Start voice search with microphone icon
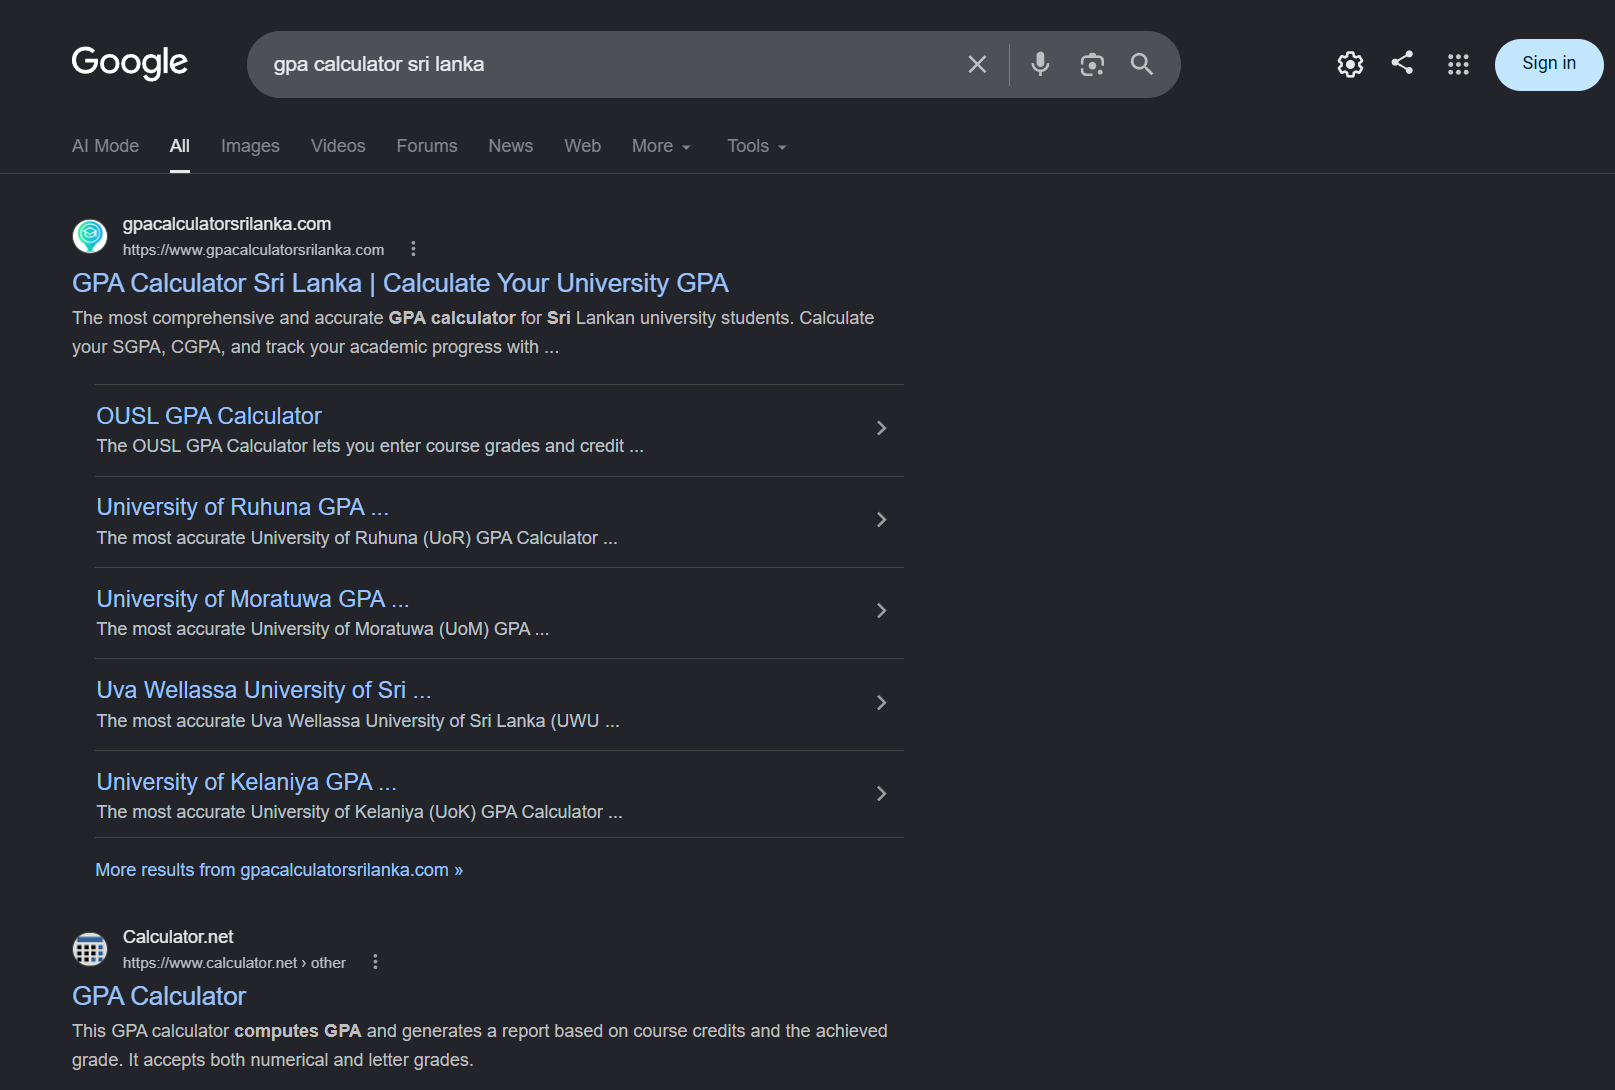Image resolution: width=1615 pixels, height=1090 pixels. (x=1040, y=64)
